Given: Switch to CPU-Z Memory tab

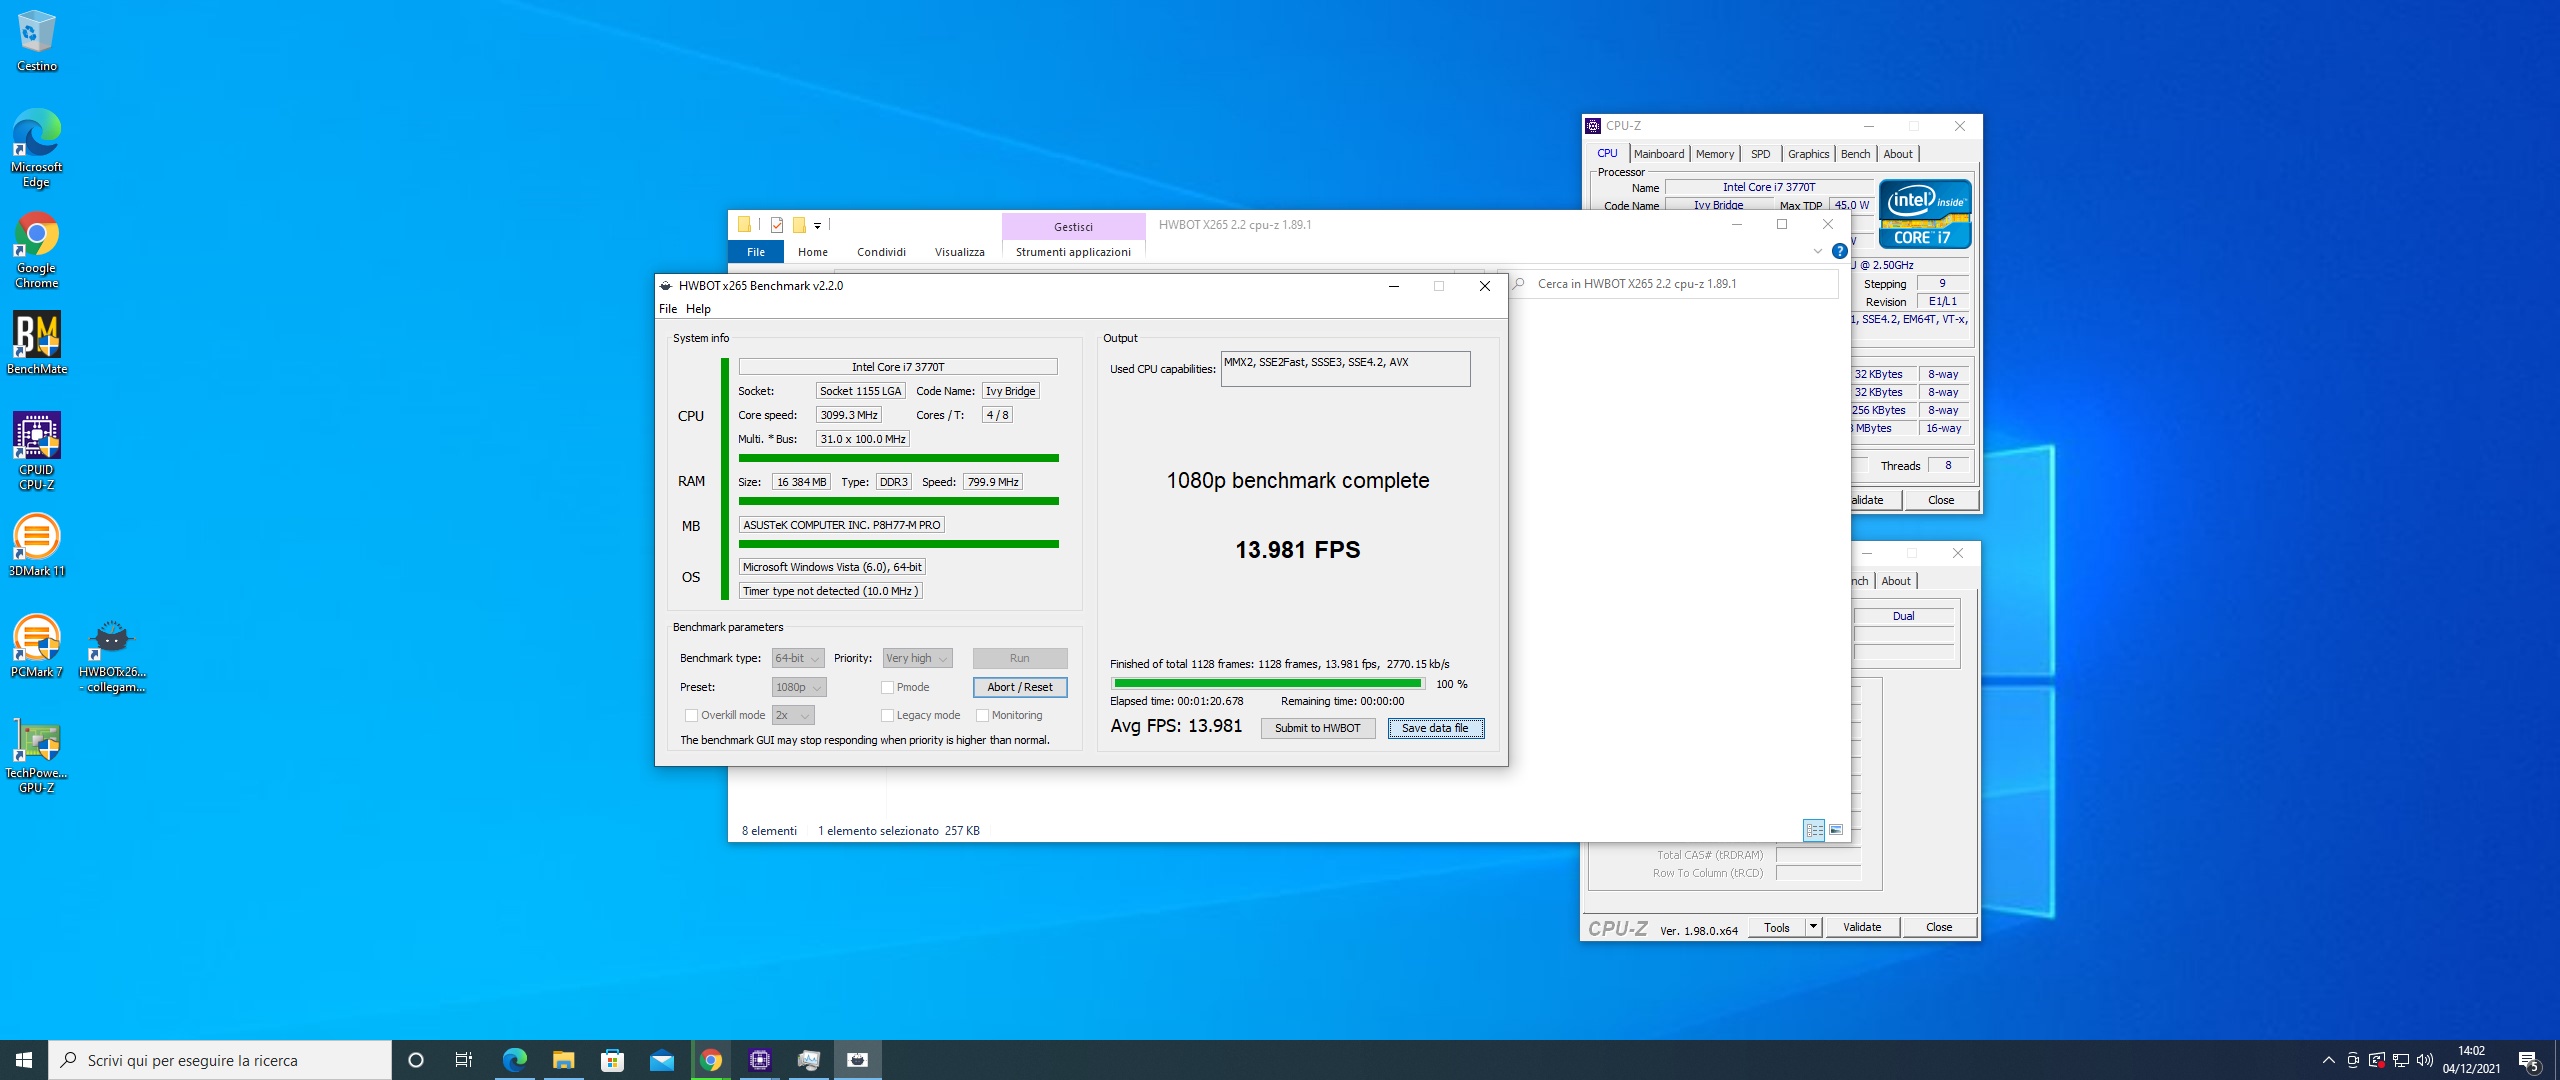Looking at the screenshot, I should pos(1715,154).
